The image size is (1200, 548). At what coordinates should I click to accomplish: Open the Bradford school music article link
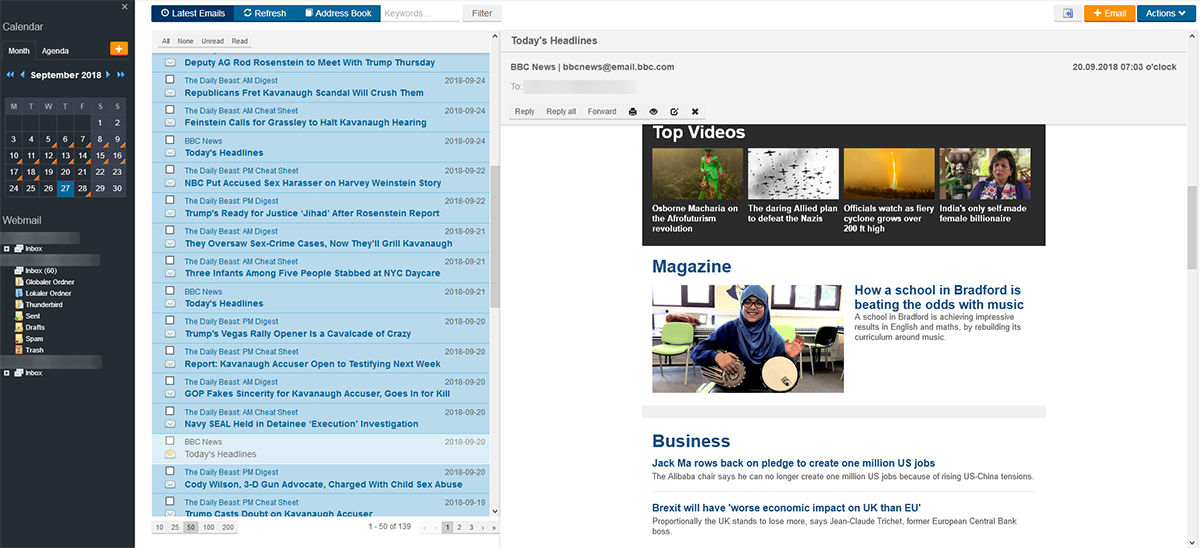point(939,297)
